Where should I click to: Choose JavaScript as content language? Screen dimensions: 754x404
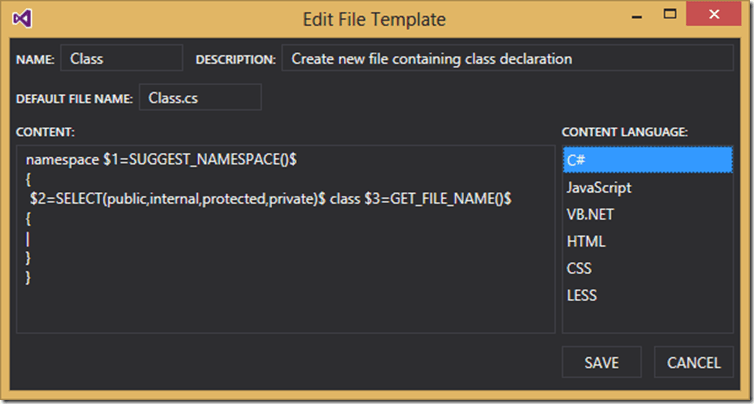click(647, 187)
